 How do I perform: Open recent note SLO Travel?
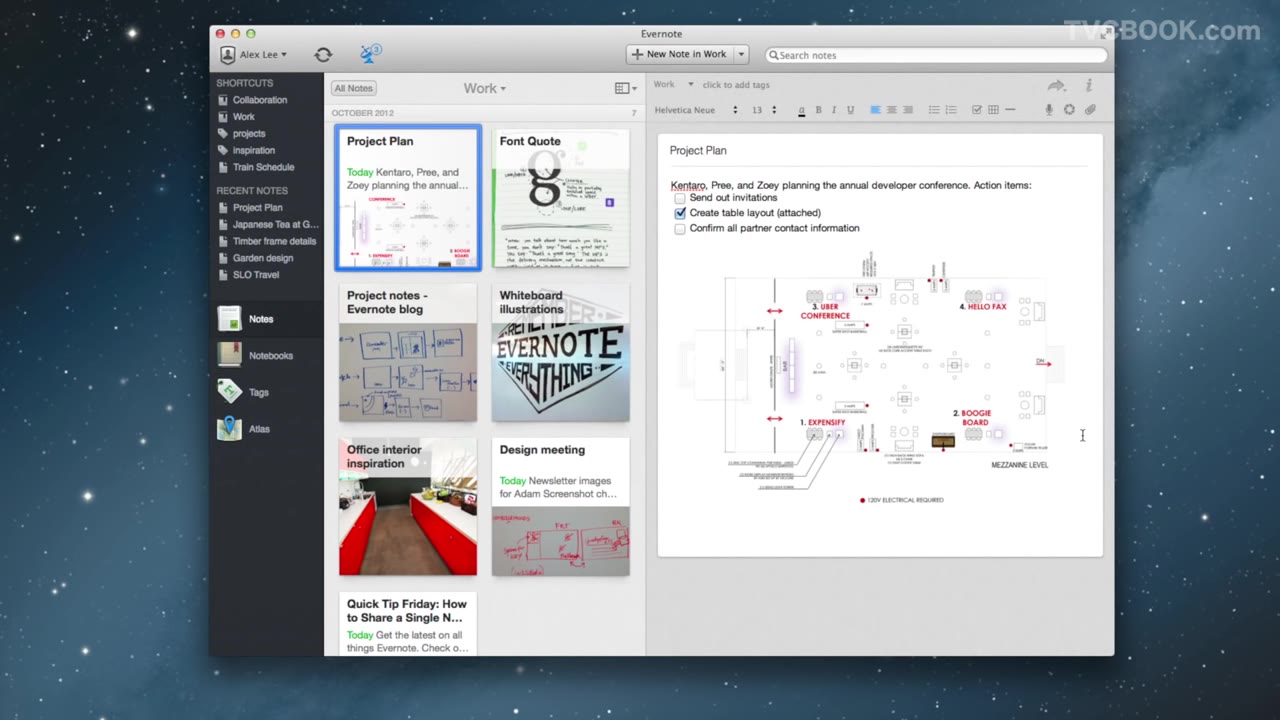(x=256, y=274)
